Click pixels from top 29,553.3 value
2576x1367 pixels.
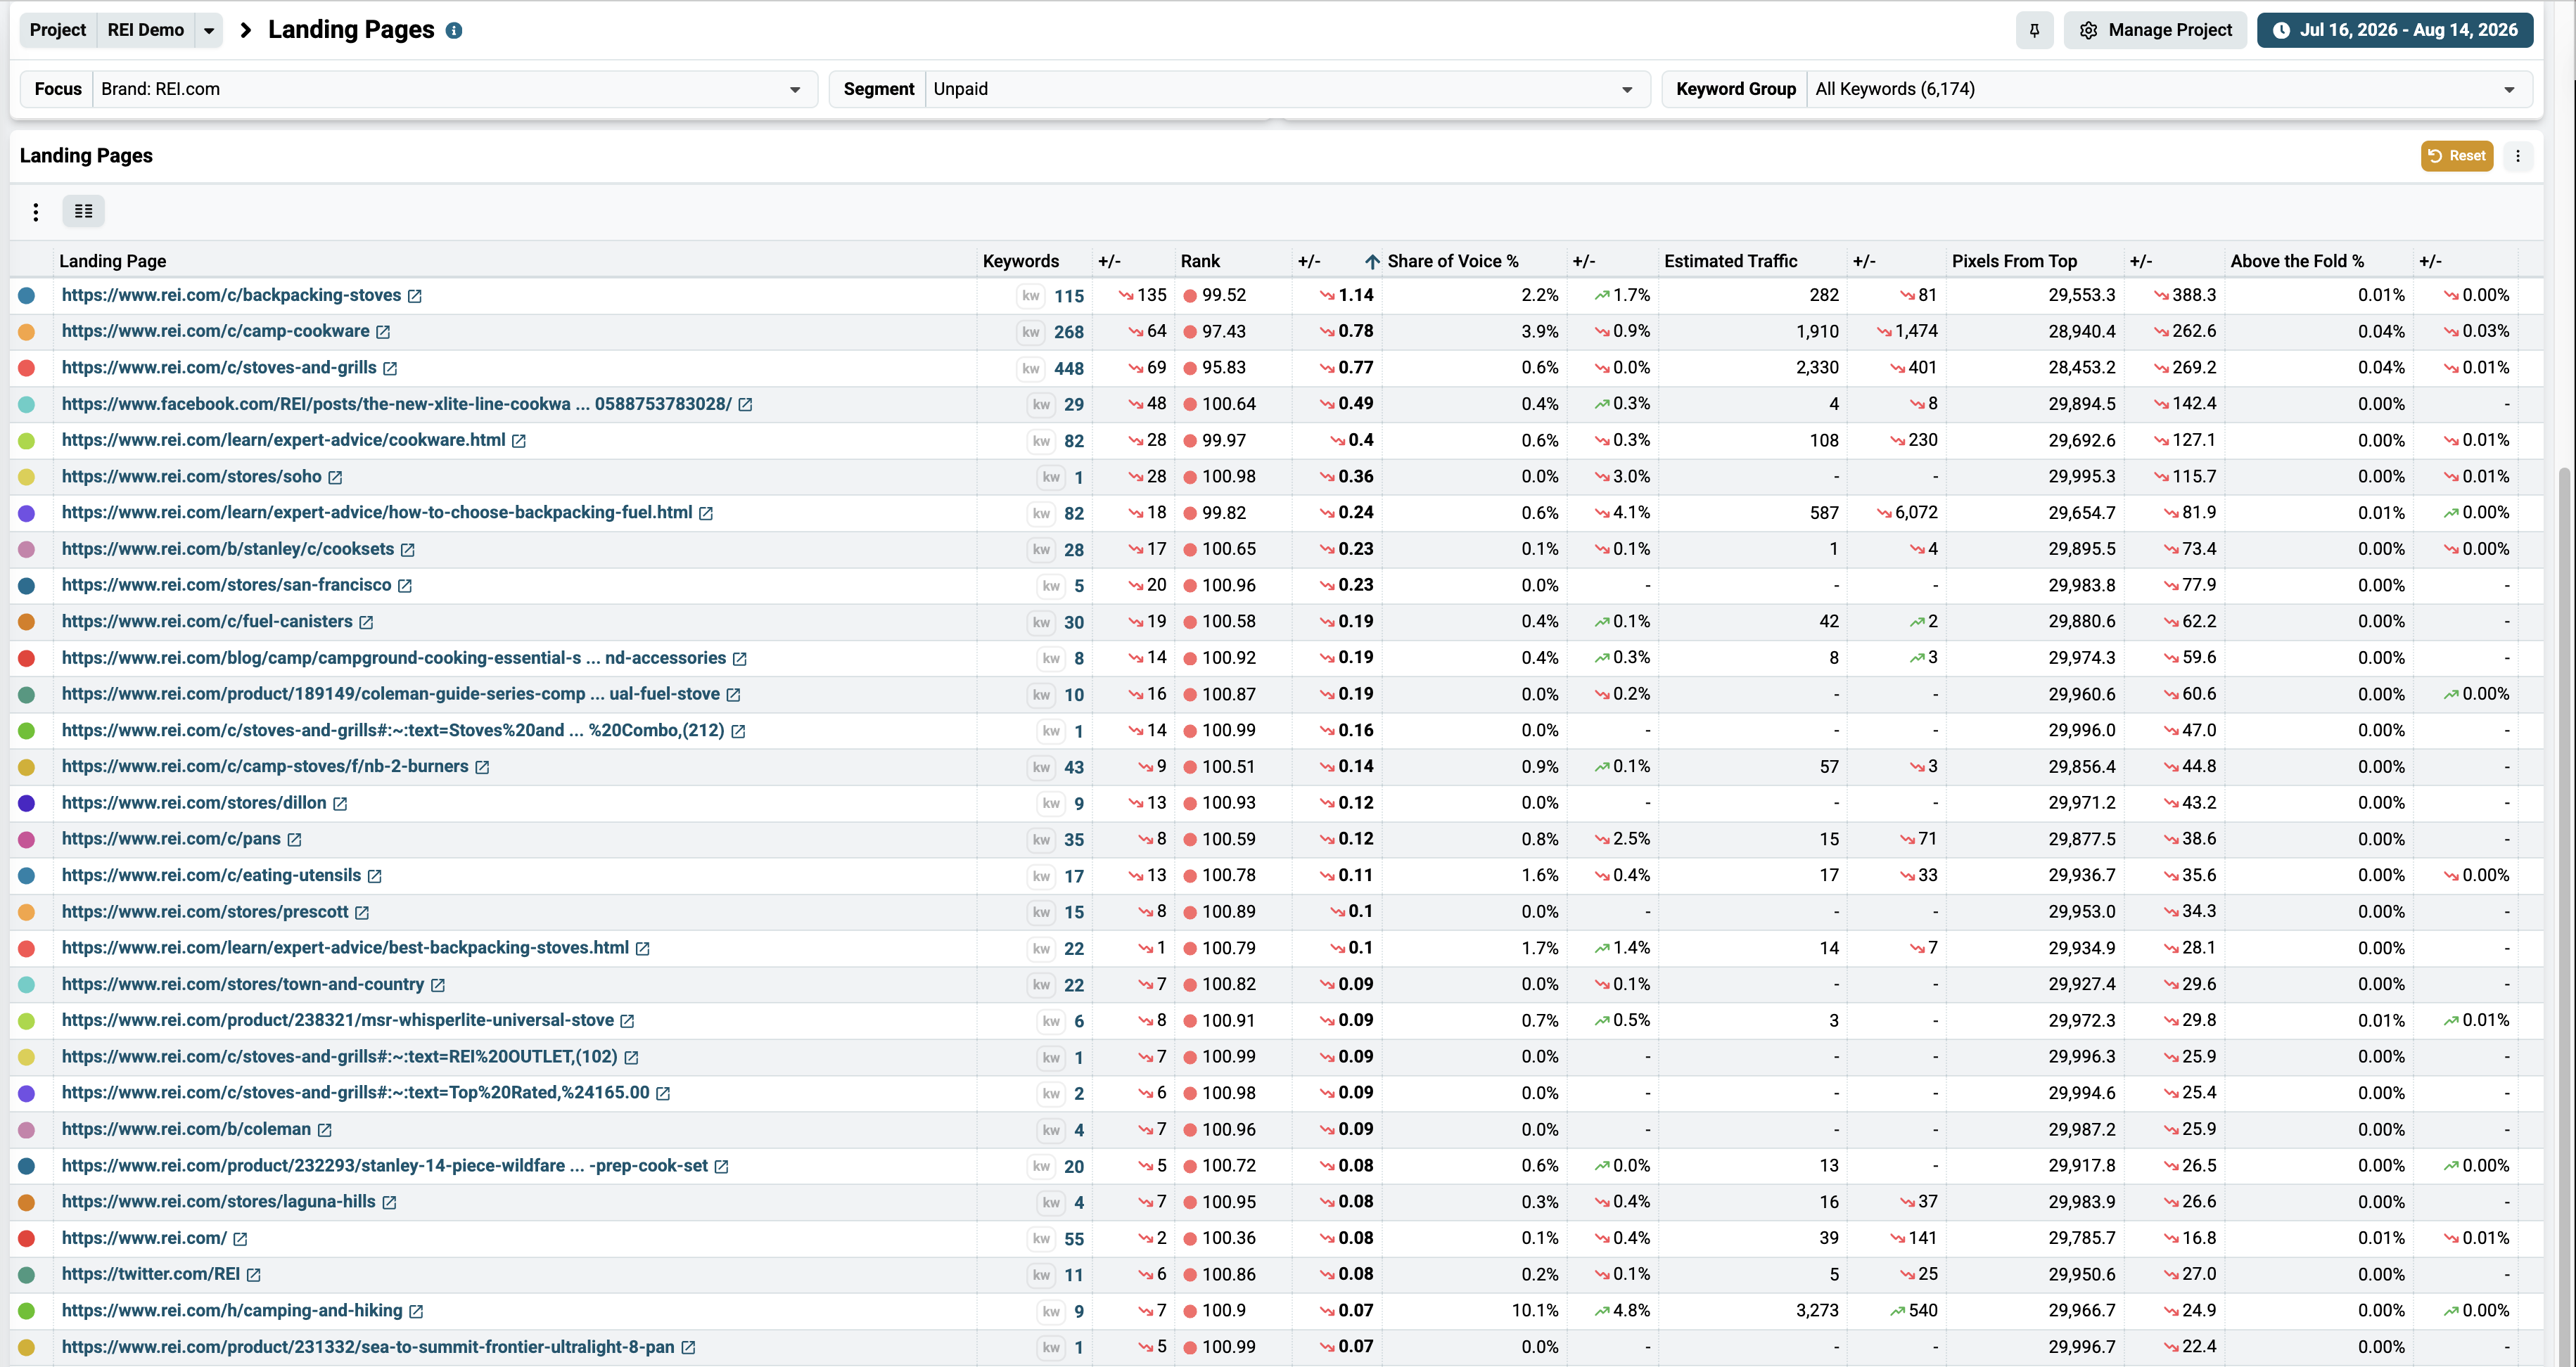[x=2082, y=295]
